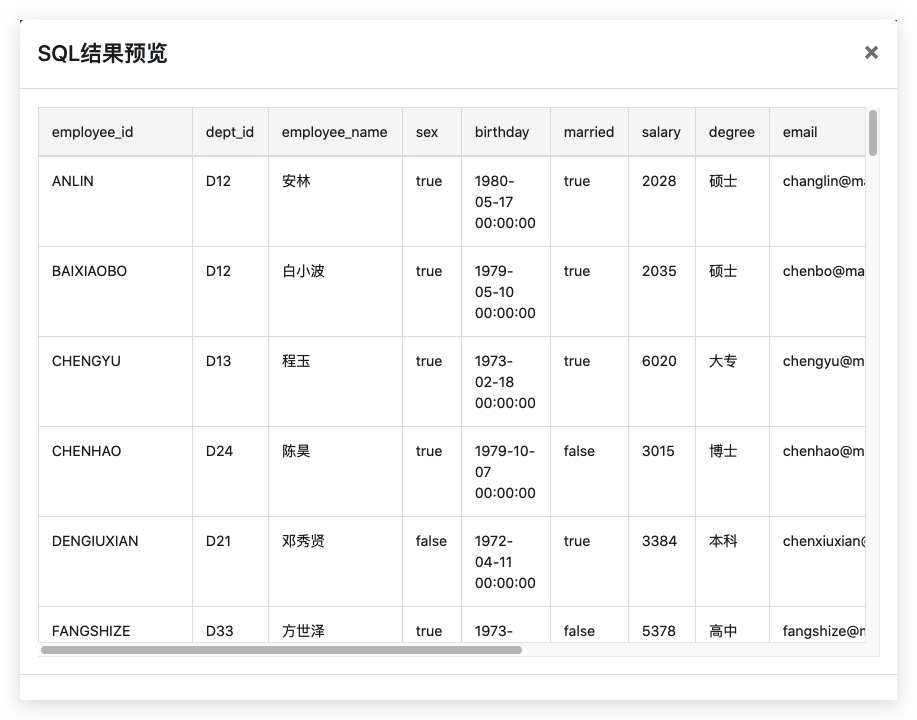Click the dept_id column header

pyautogui.click(x=230, y=132)
